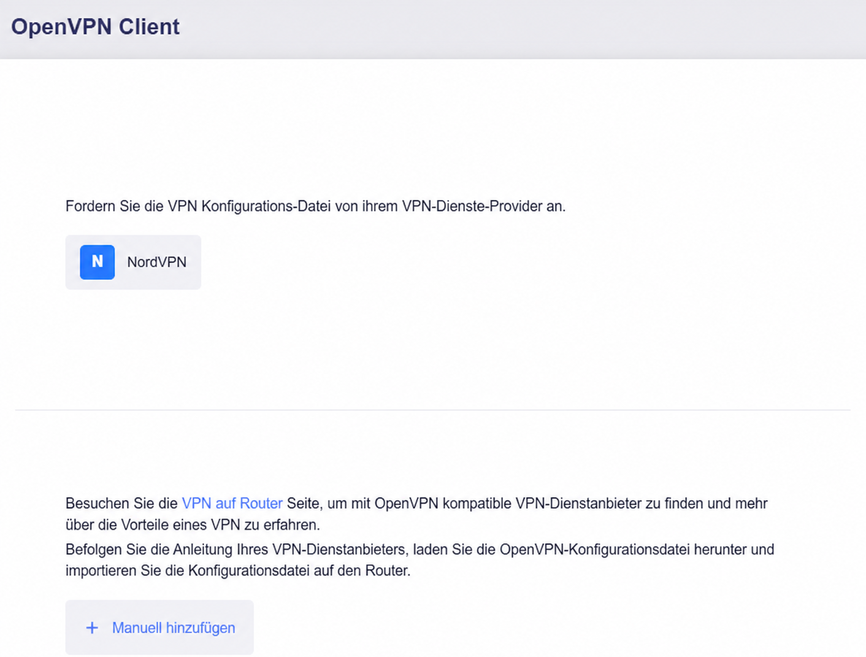Click the NordVPN text label
Viewport: 866px width, 657px height.
157,262
